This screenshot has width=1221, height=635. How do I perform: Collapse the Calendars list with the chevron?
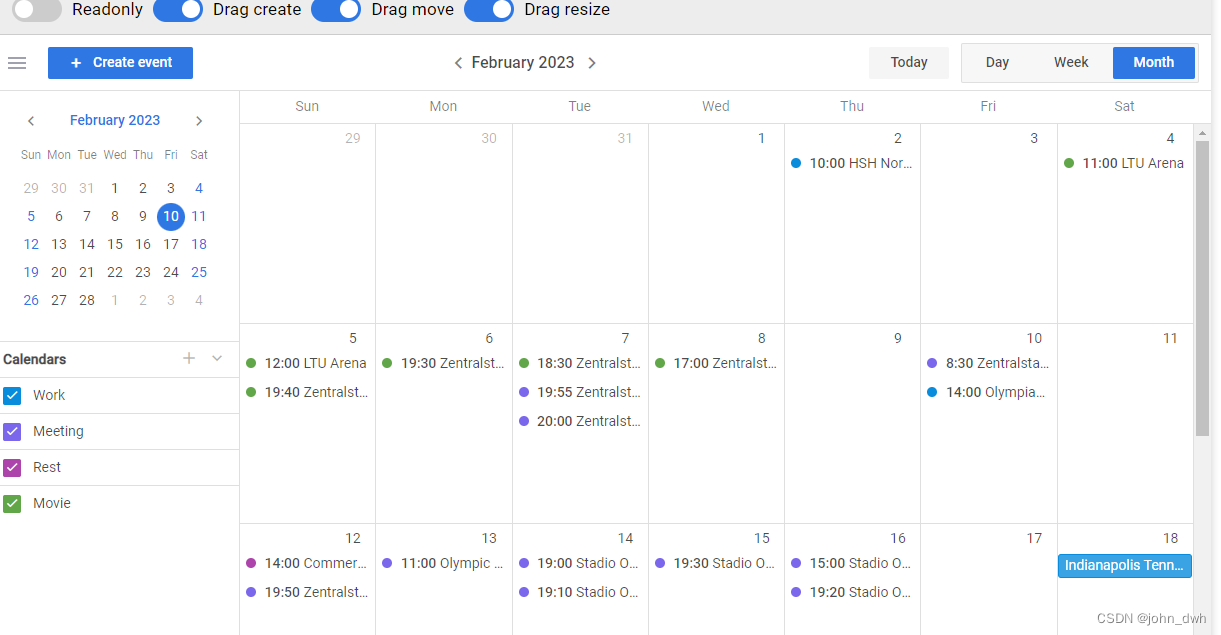pyautogui.click(x=217, y=358)
